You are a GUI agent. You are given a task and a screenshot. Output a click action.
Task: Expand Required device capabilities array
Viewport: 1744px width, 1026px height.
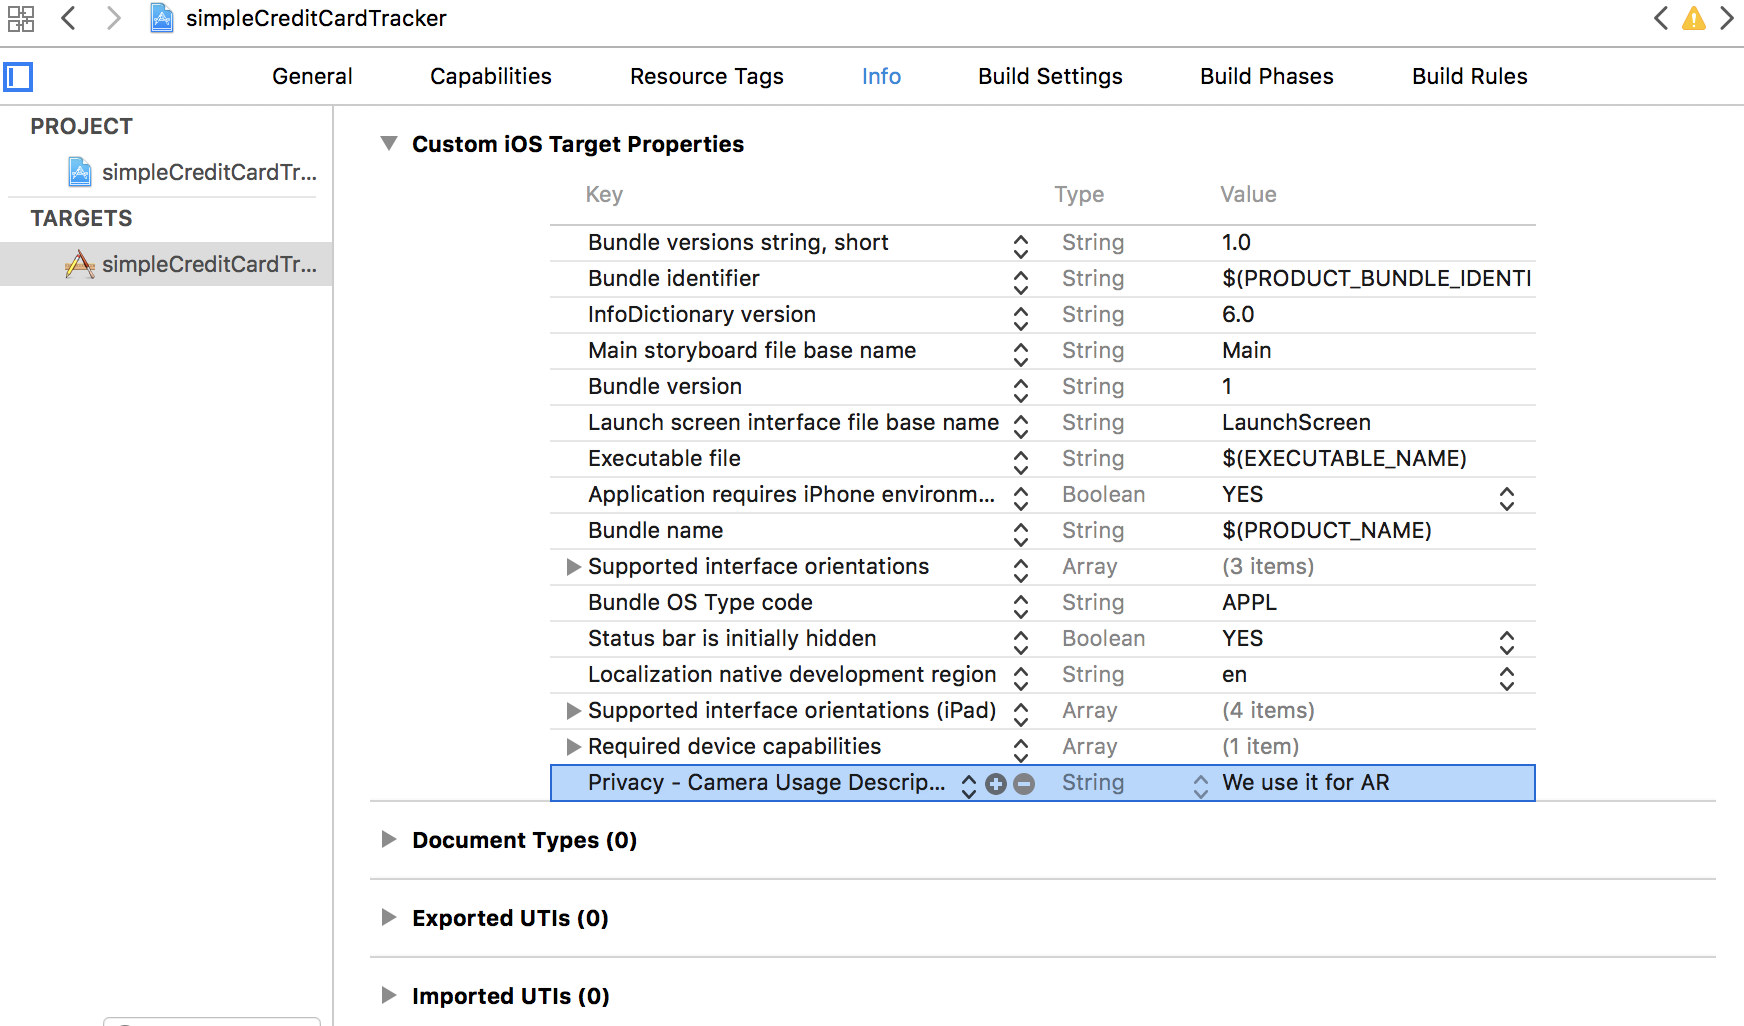pos(573,747)
